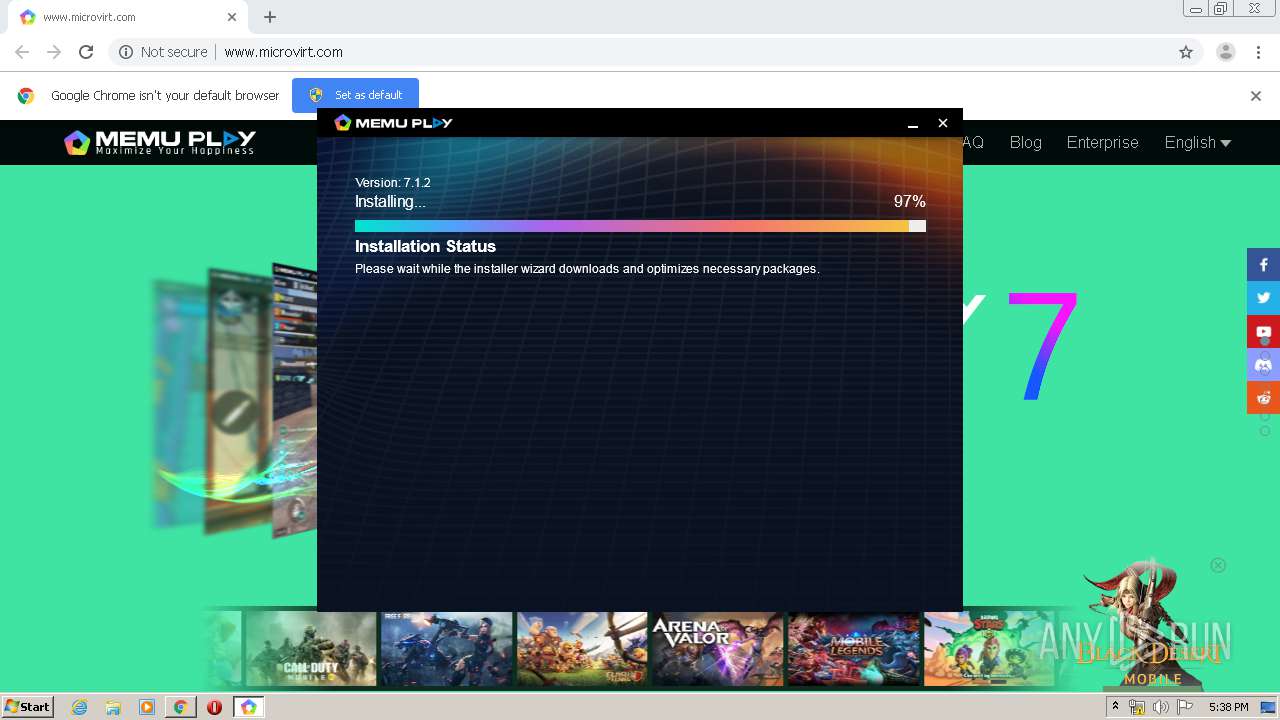The image size is (1280, 720).
Task: View site info Not secure icon
Action: click(126, 52)
